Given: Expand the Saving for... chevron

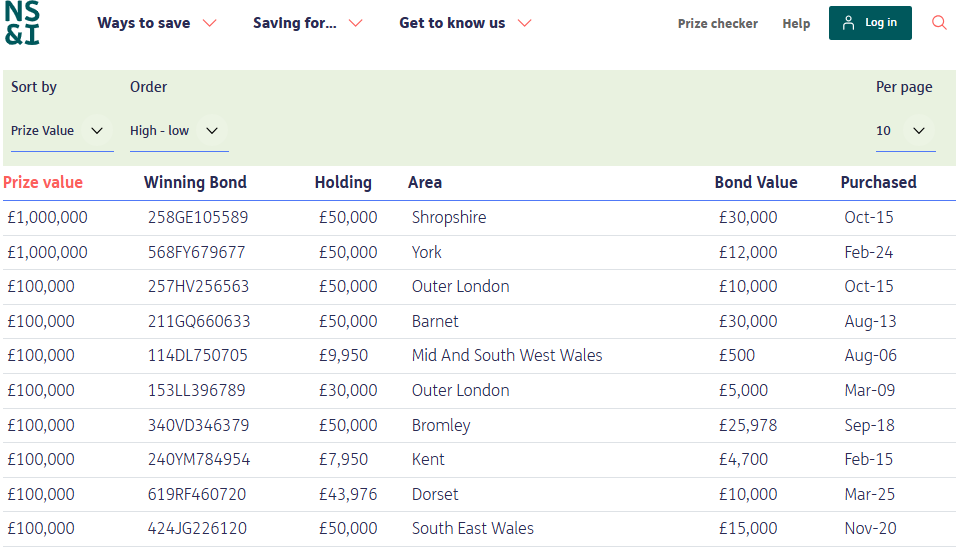Looking at the screenshot, I should (x=355, y=23).
